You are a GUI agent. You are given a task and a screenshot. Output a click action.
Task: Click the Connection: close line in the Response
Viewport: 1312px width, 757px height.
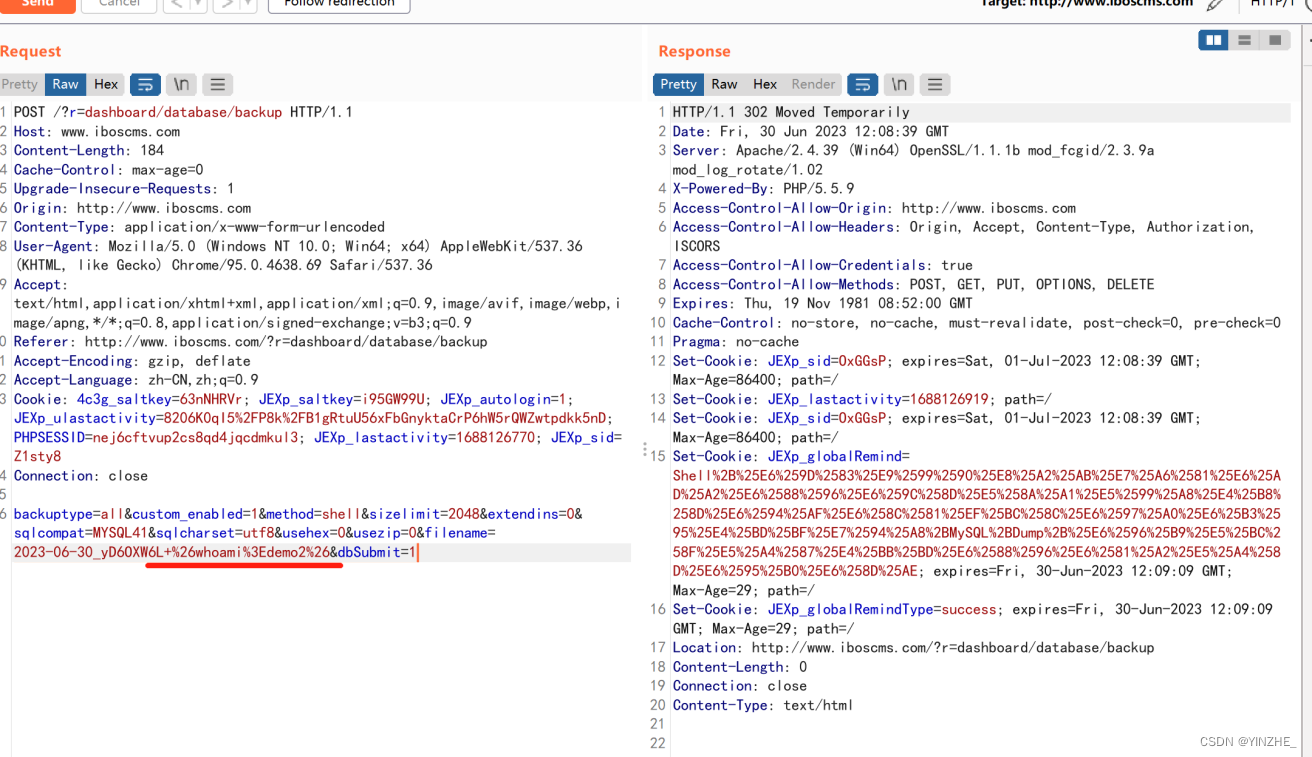coord(740,686)
